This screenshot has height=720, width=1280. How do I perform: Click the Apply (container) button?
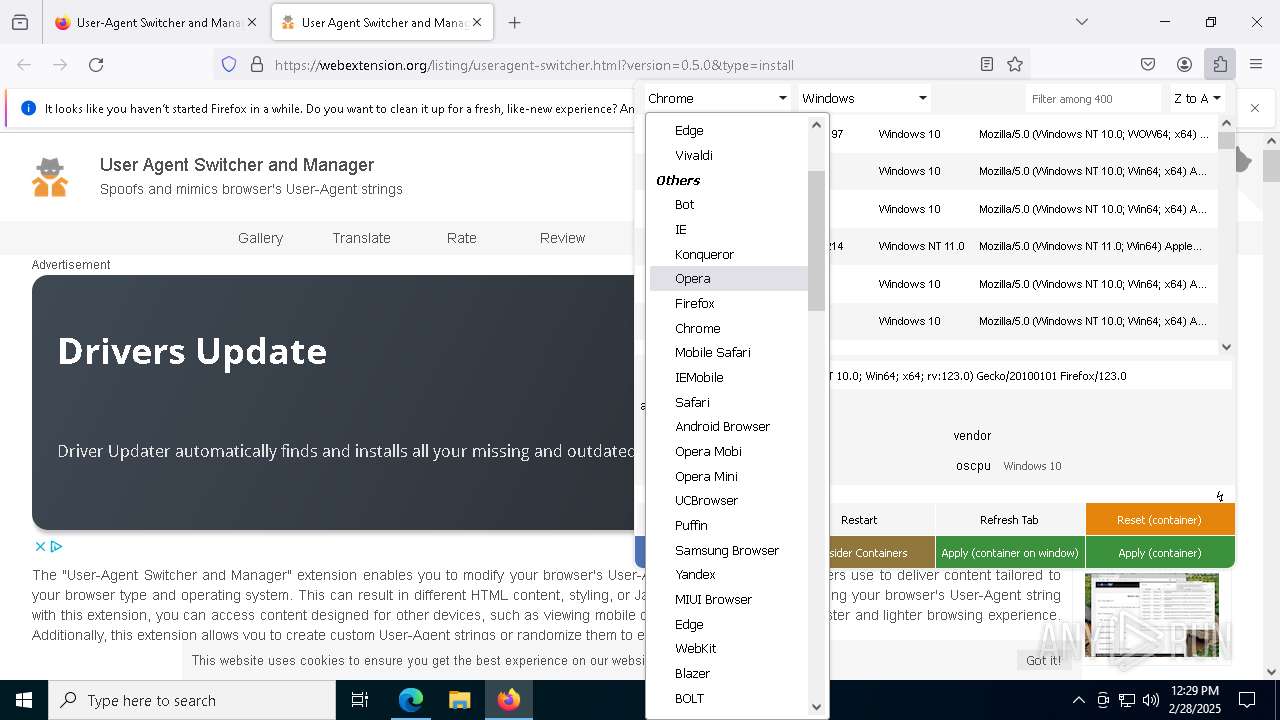(x=1160, y=552)
